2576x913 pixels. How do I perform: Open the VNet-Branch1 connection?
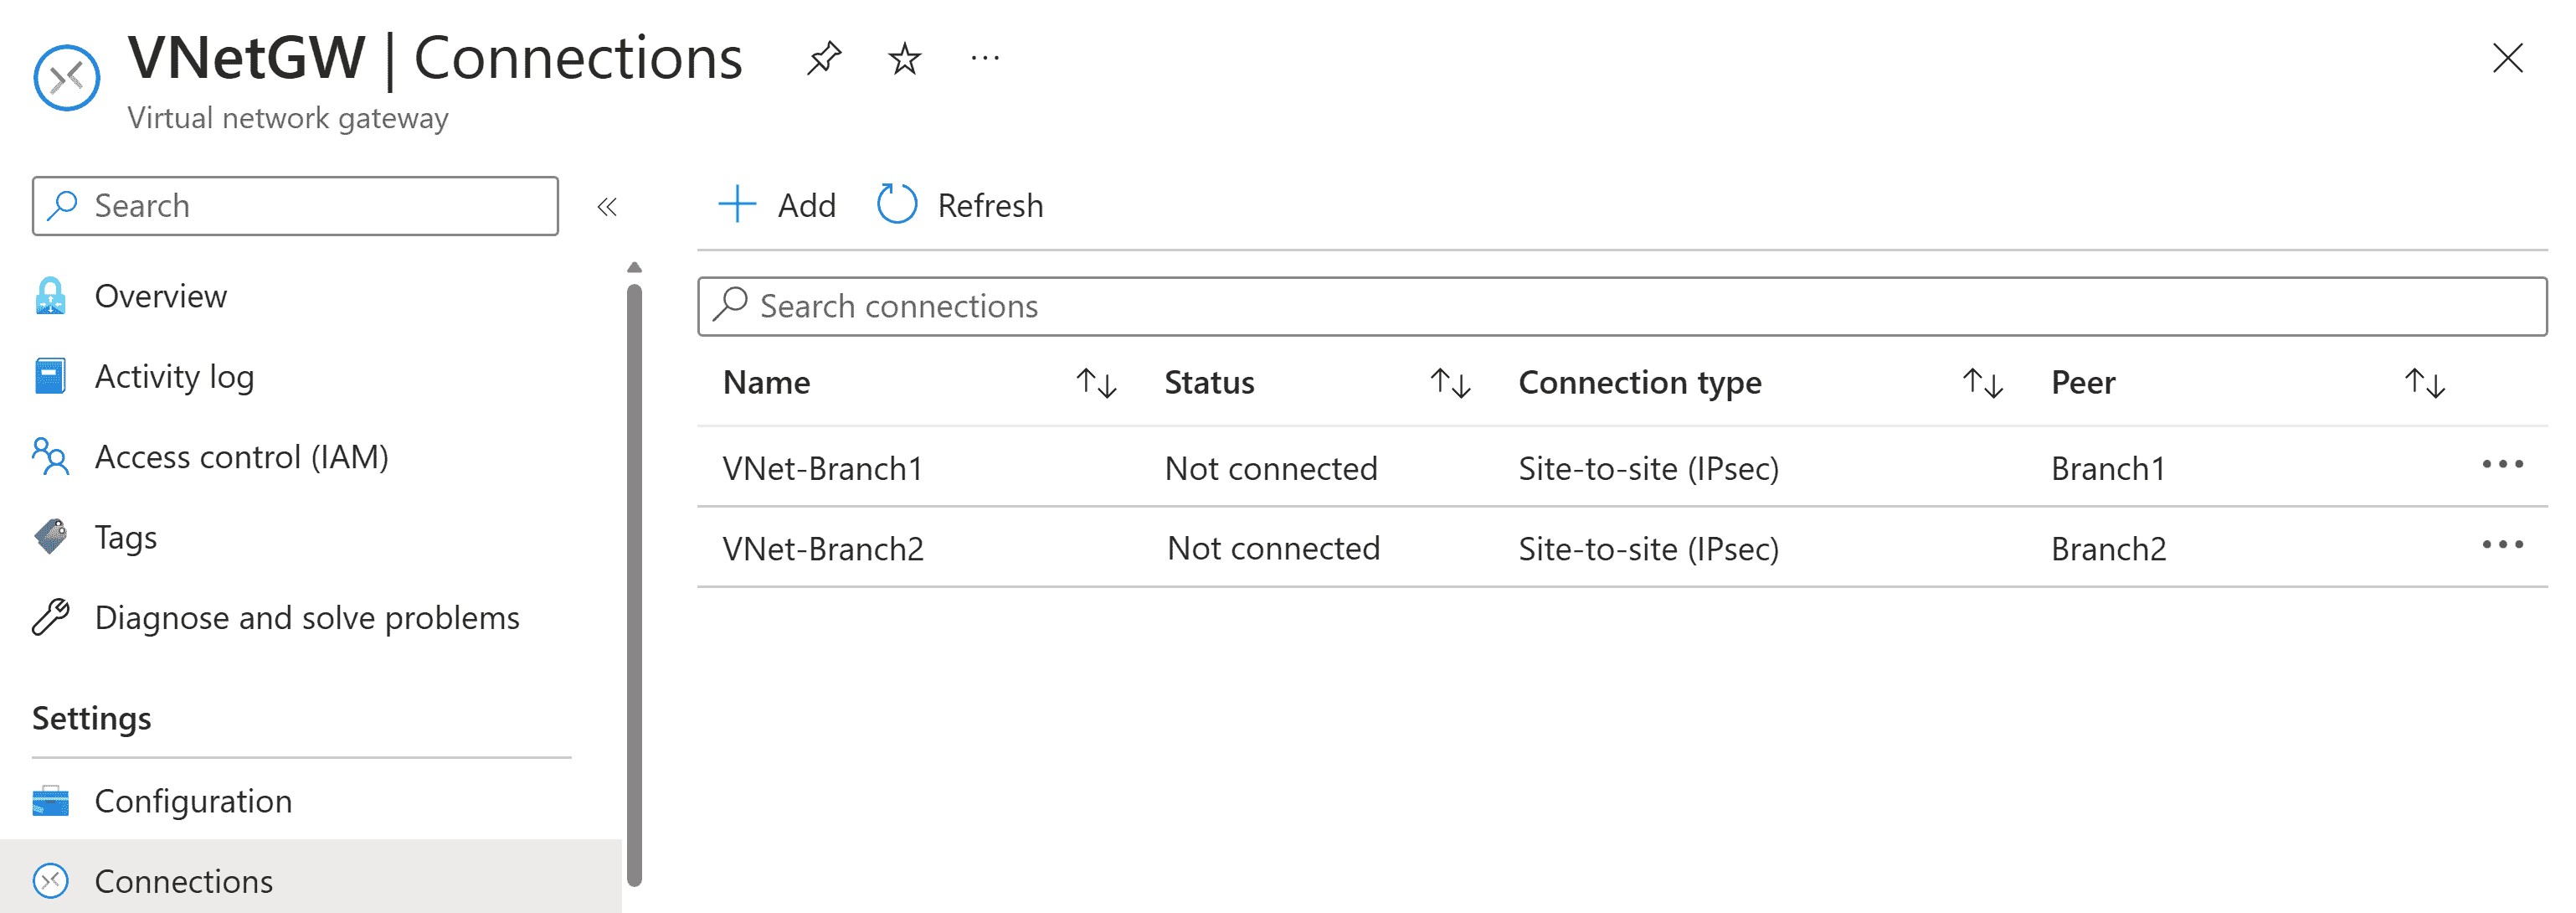pyautogui.click(x=822, y=468)
